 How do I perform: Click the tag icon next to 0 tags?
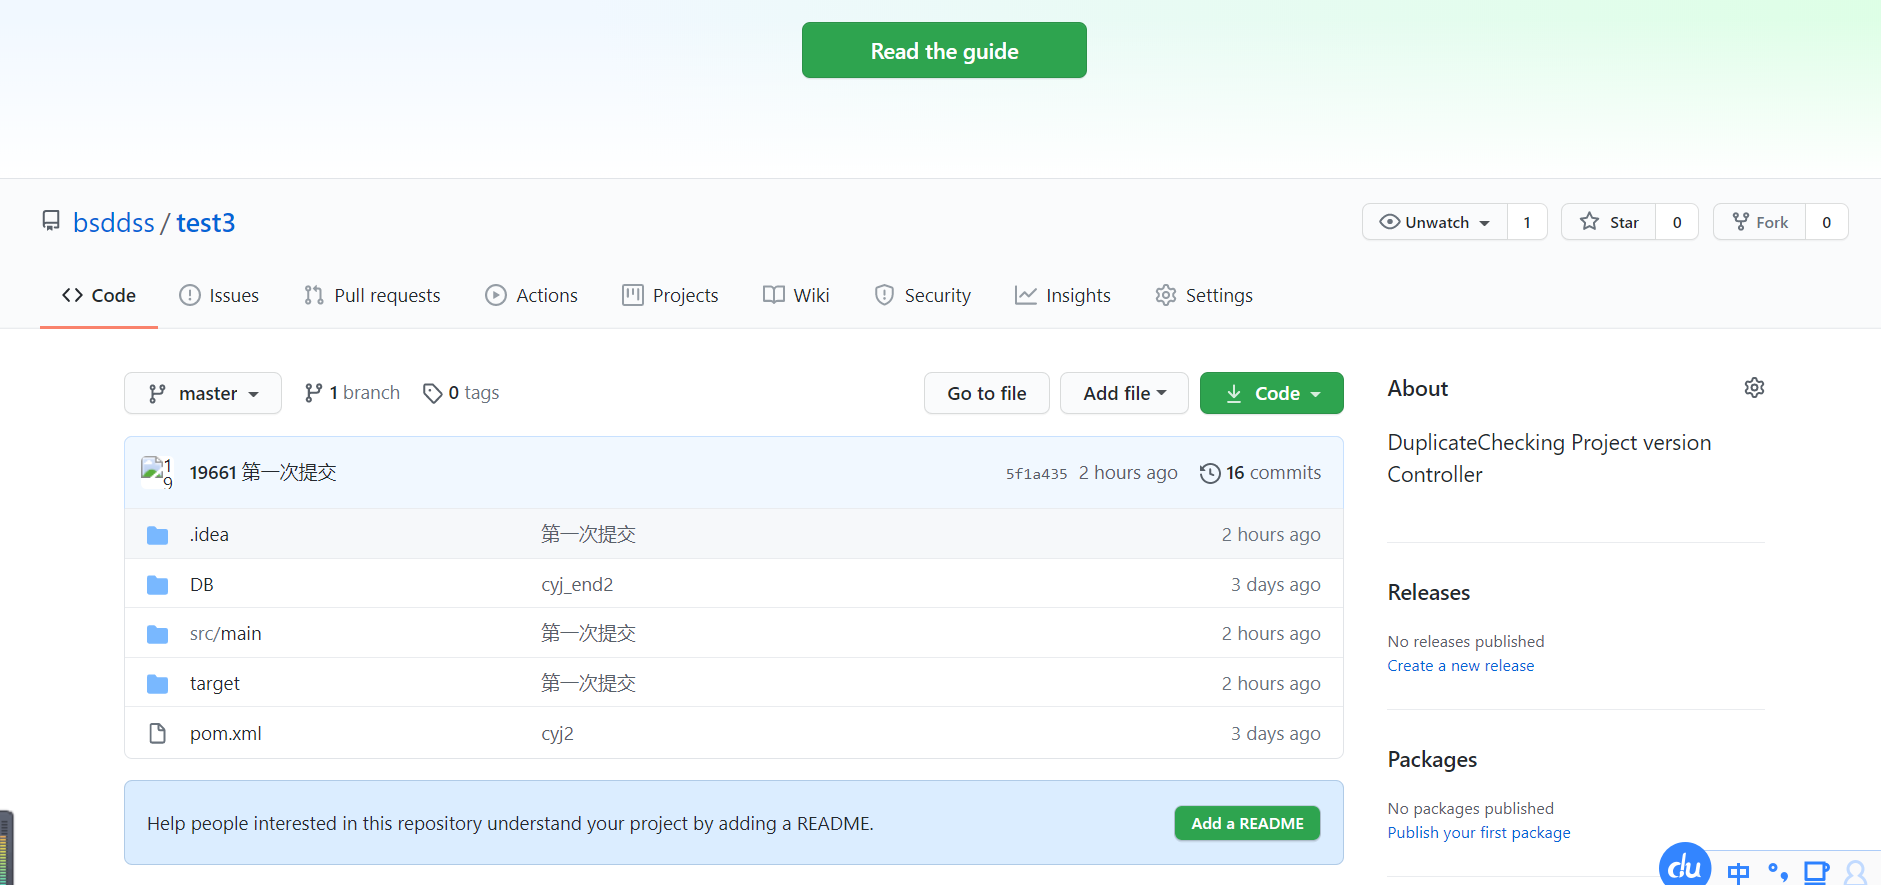click(x=432, y=394)
